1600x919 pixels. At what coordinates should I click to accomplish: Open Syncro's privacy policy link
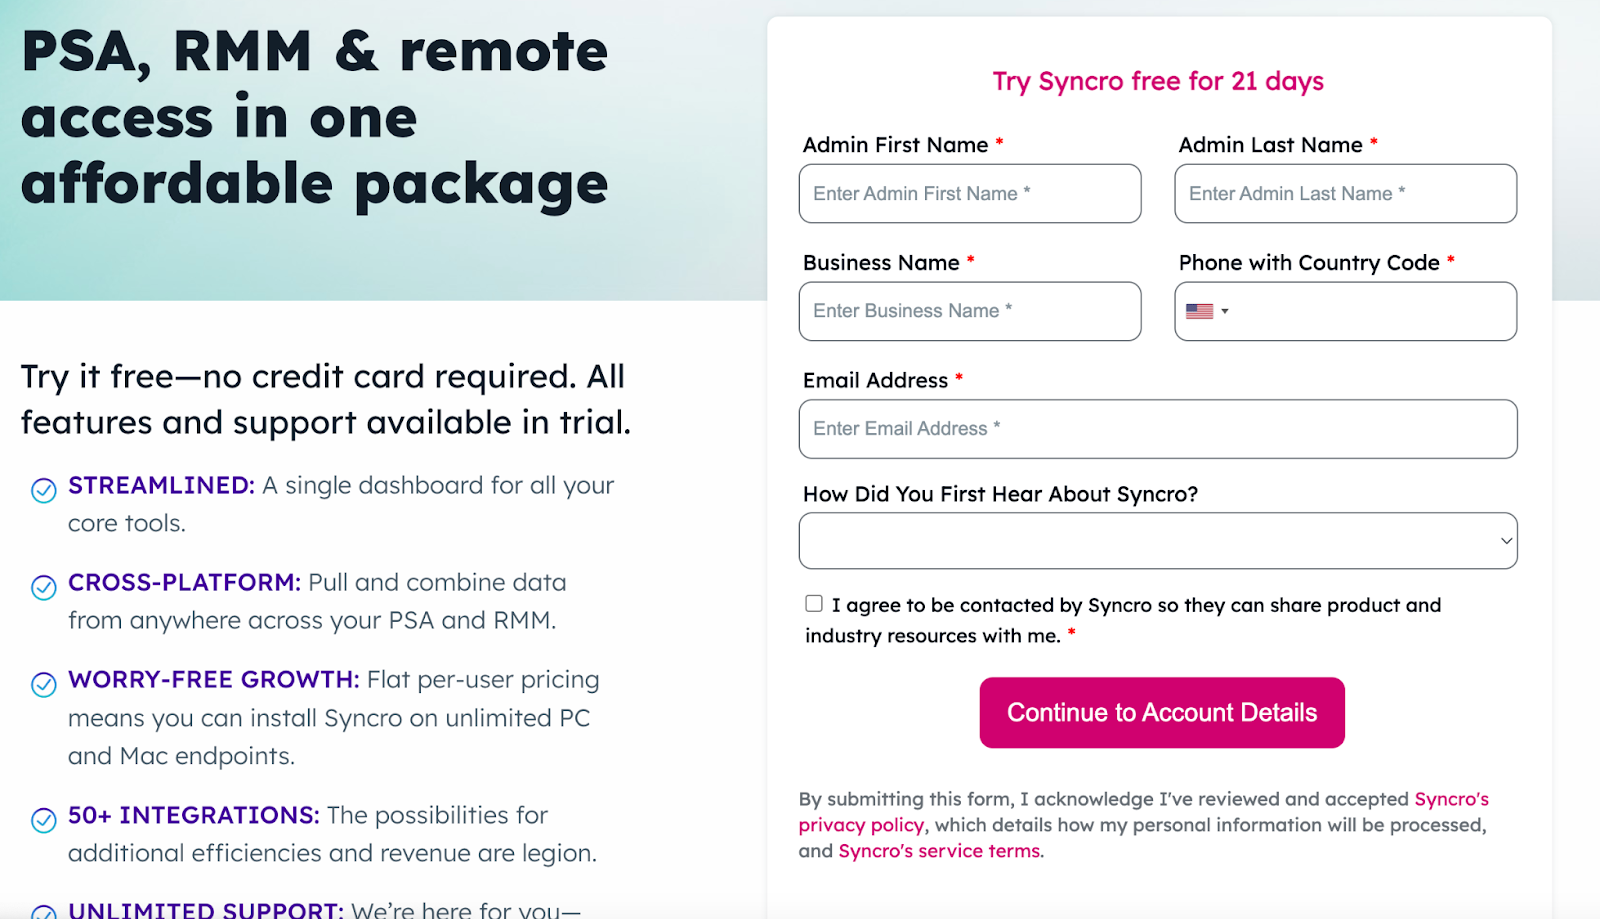[x=861, y=824]
